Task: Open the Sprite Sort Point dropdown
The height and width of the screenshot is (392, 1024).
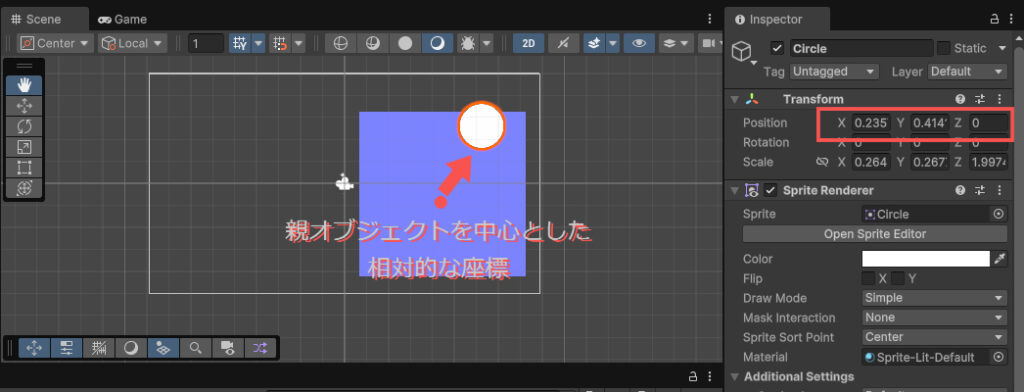Action: [935, 337]
